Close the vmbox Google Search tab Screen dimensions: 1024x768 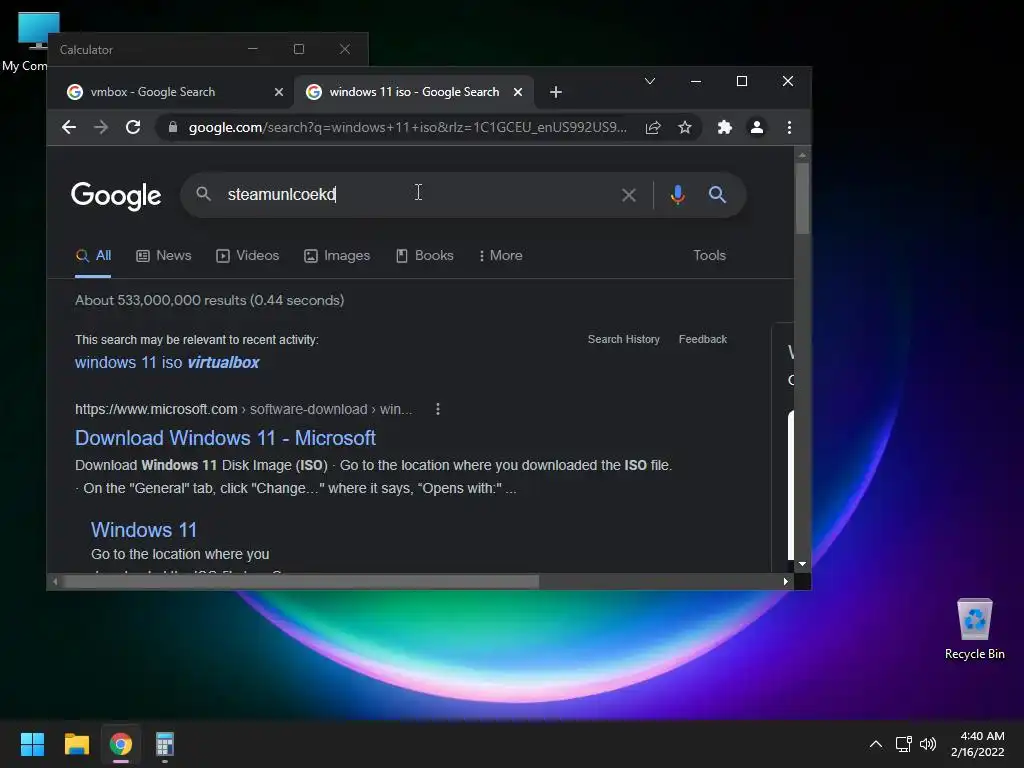279,92
